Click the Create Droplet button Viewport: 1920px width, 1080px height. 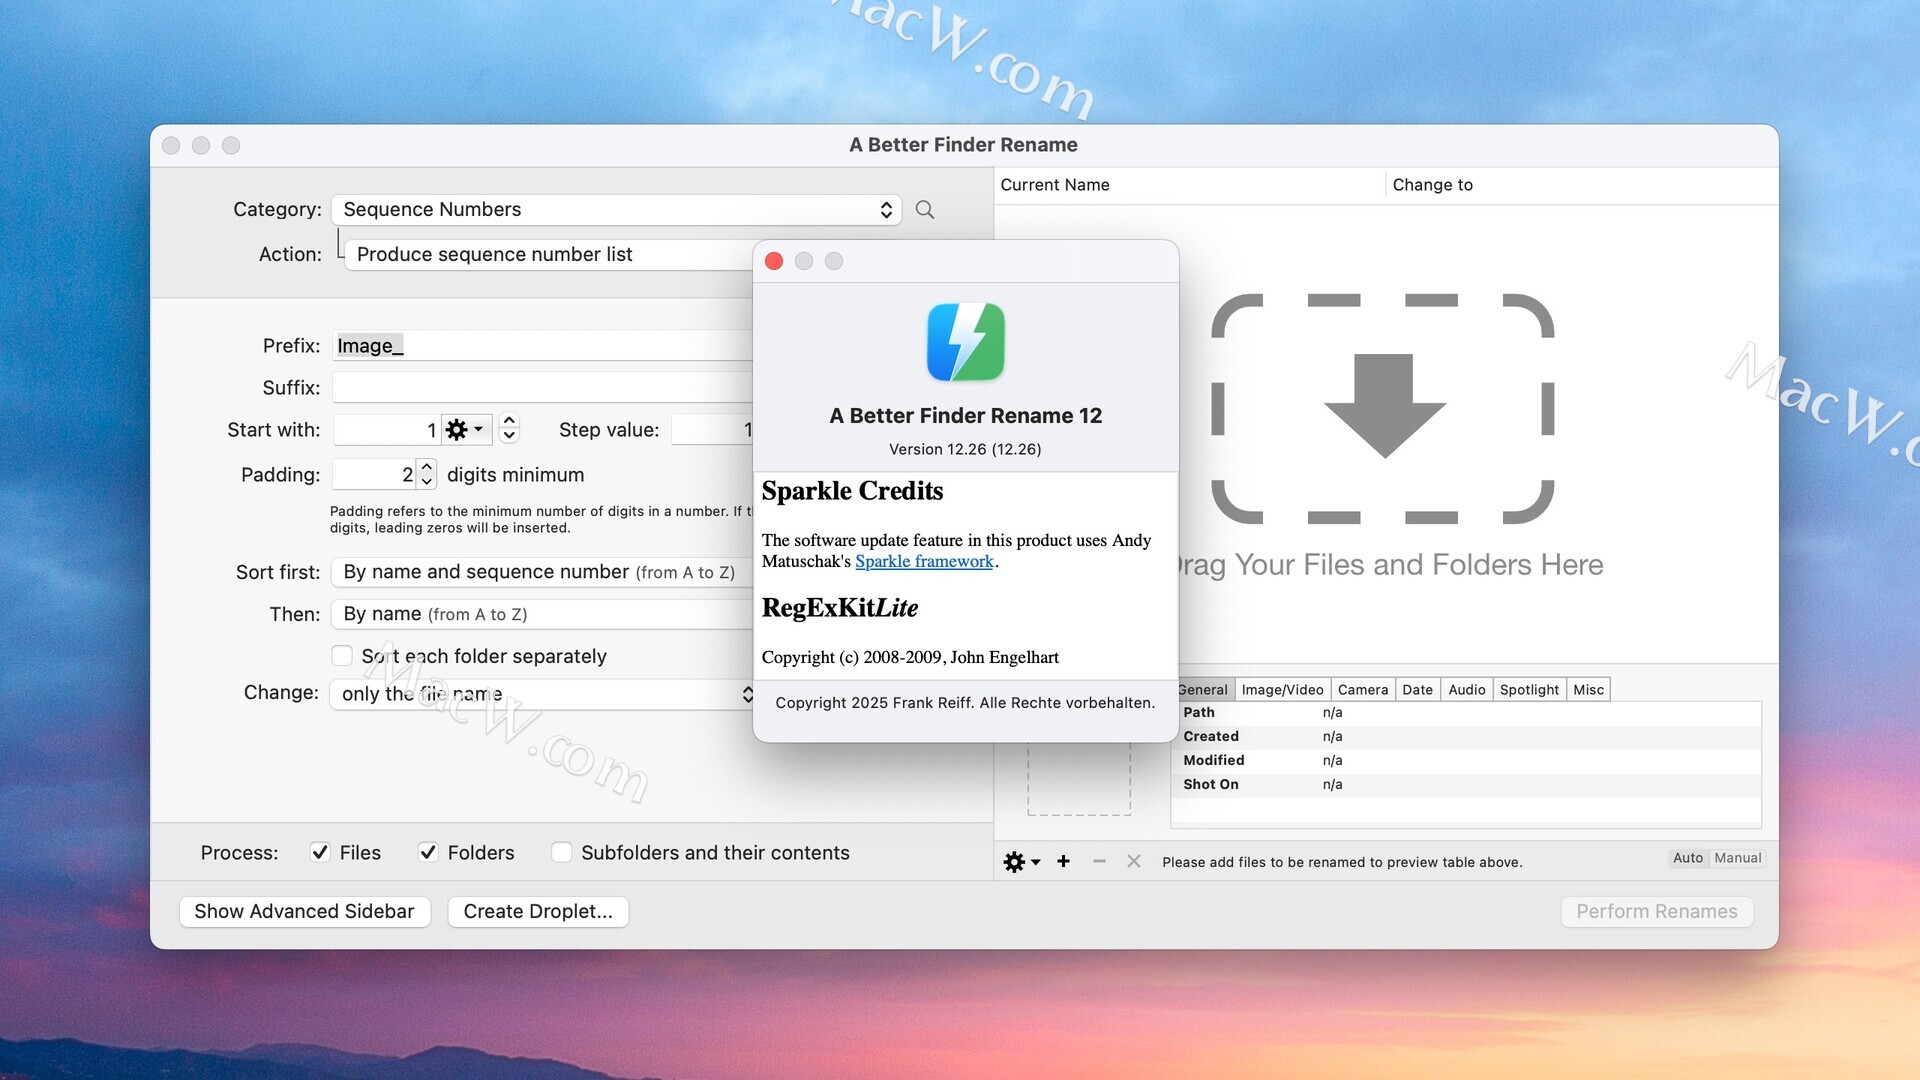[x=538, y=911]
